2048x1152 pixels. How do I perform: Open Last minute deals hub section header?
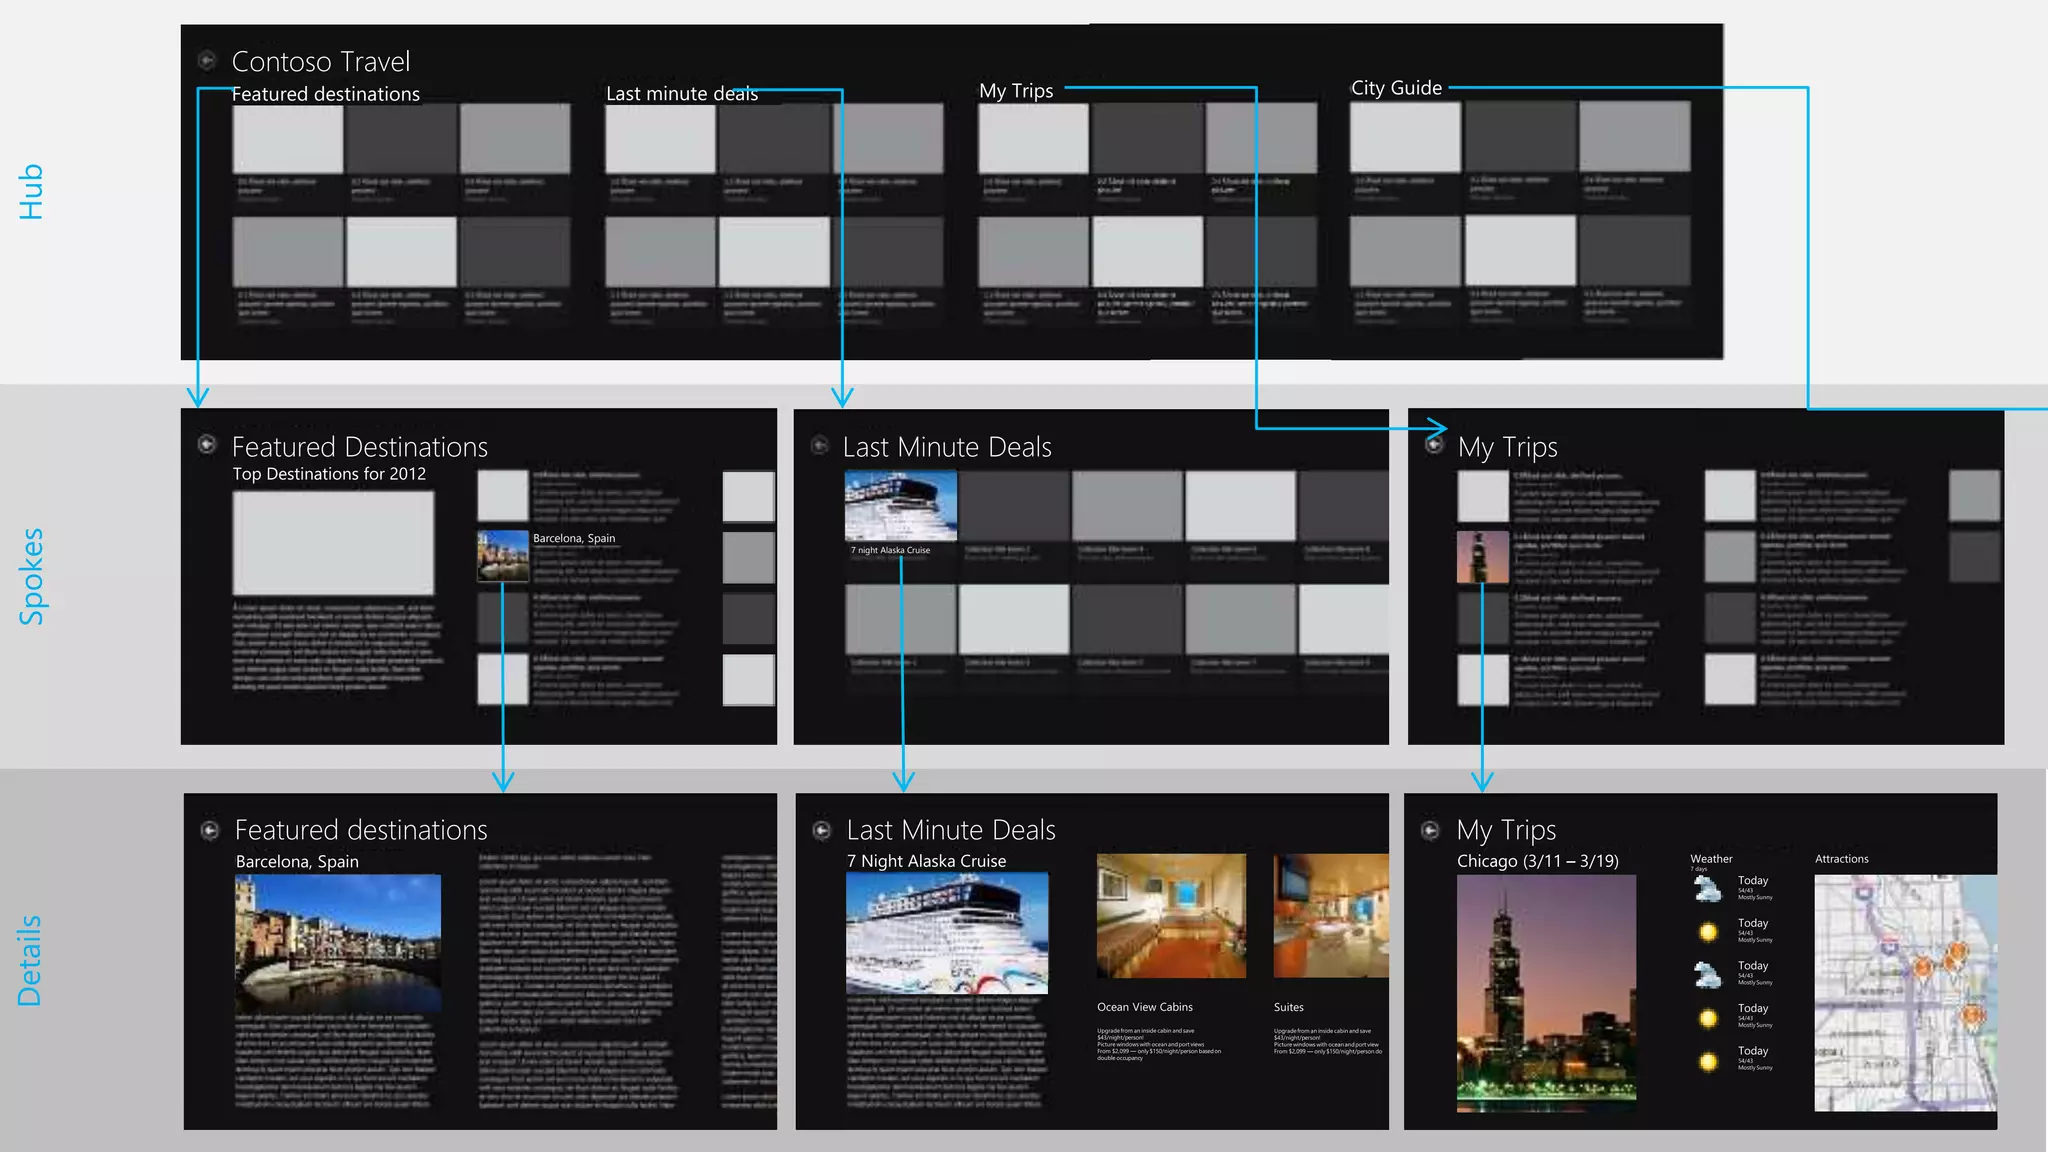[x=681, y=94]
